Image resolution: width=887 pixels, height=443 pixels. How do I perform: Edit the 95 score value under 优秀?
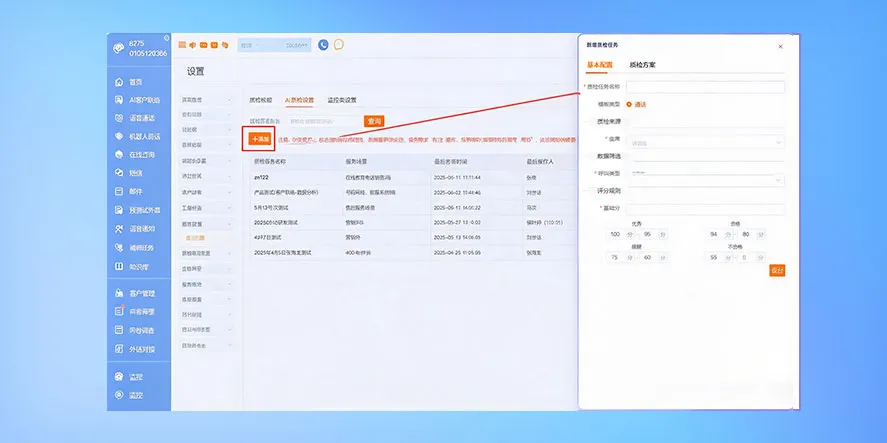tap(647, 234)
